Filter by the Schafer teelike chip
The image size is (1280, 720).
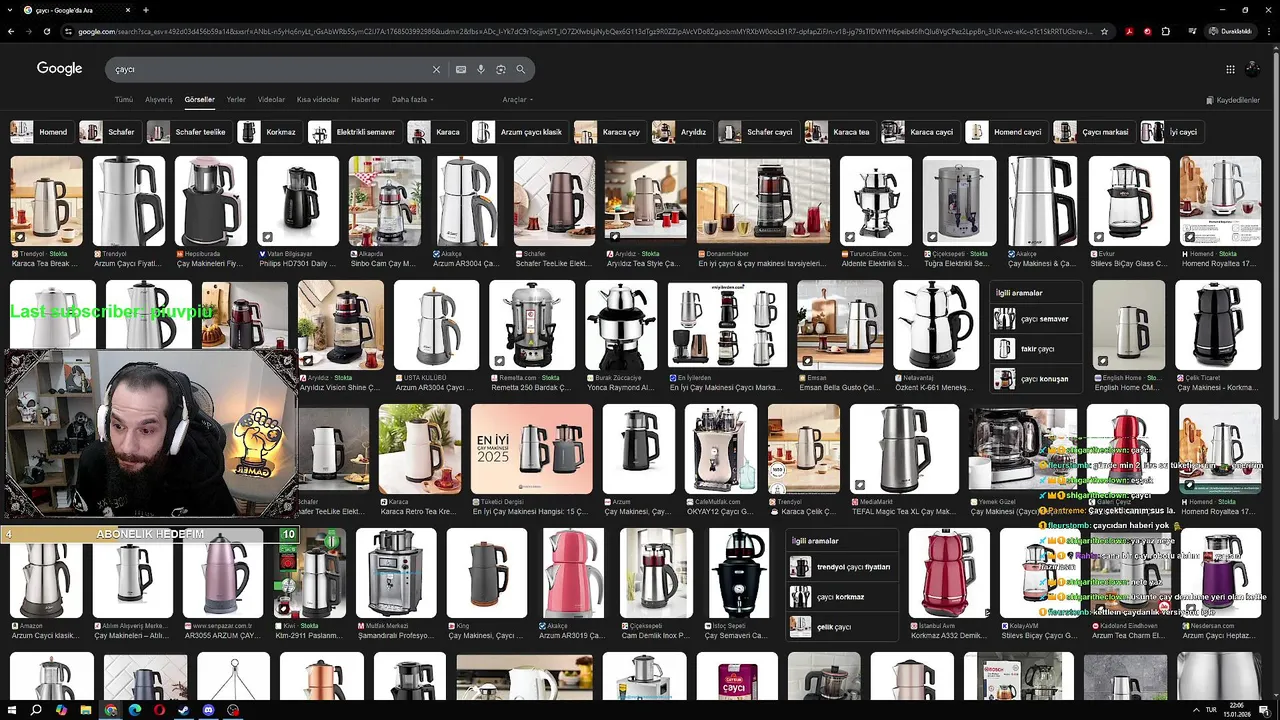(187, 132)
